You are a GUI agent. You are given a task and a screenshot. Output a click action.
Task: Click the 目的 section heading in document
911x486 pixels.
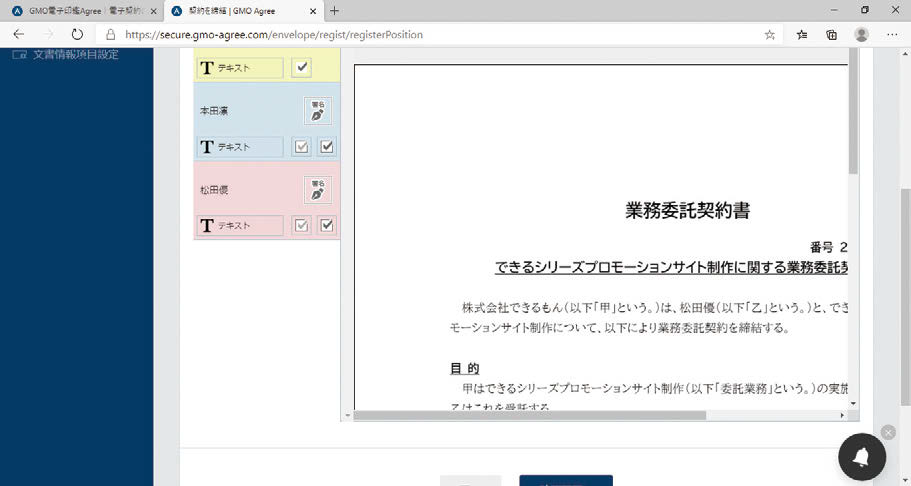[x=465, y=368]
